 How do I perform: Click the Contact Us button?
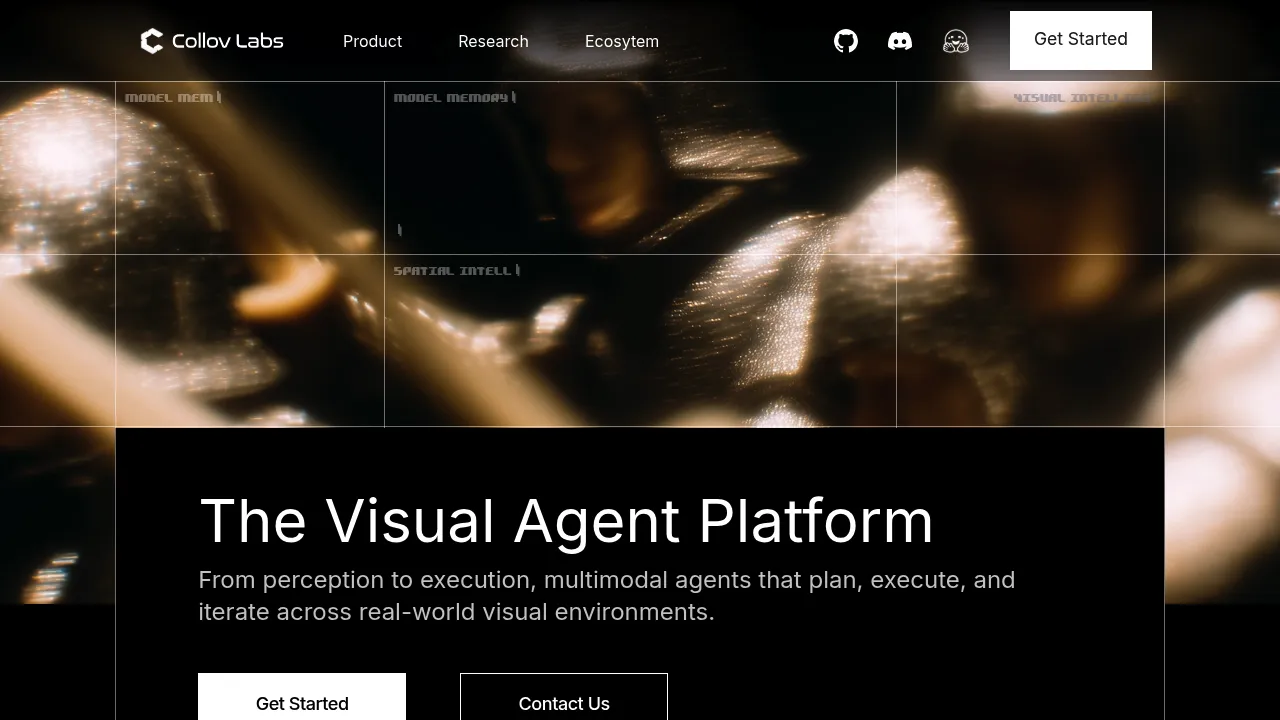tap(564, 697)
